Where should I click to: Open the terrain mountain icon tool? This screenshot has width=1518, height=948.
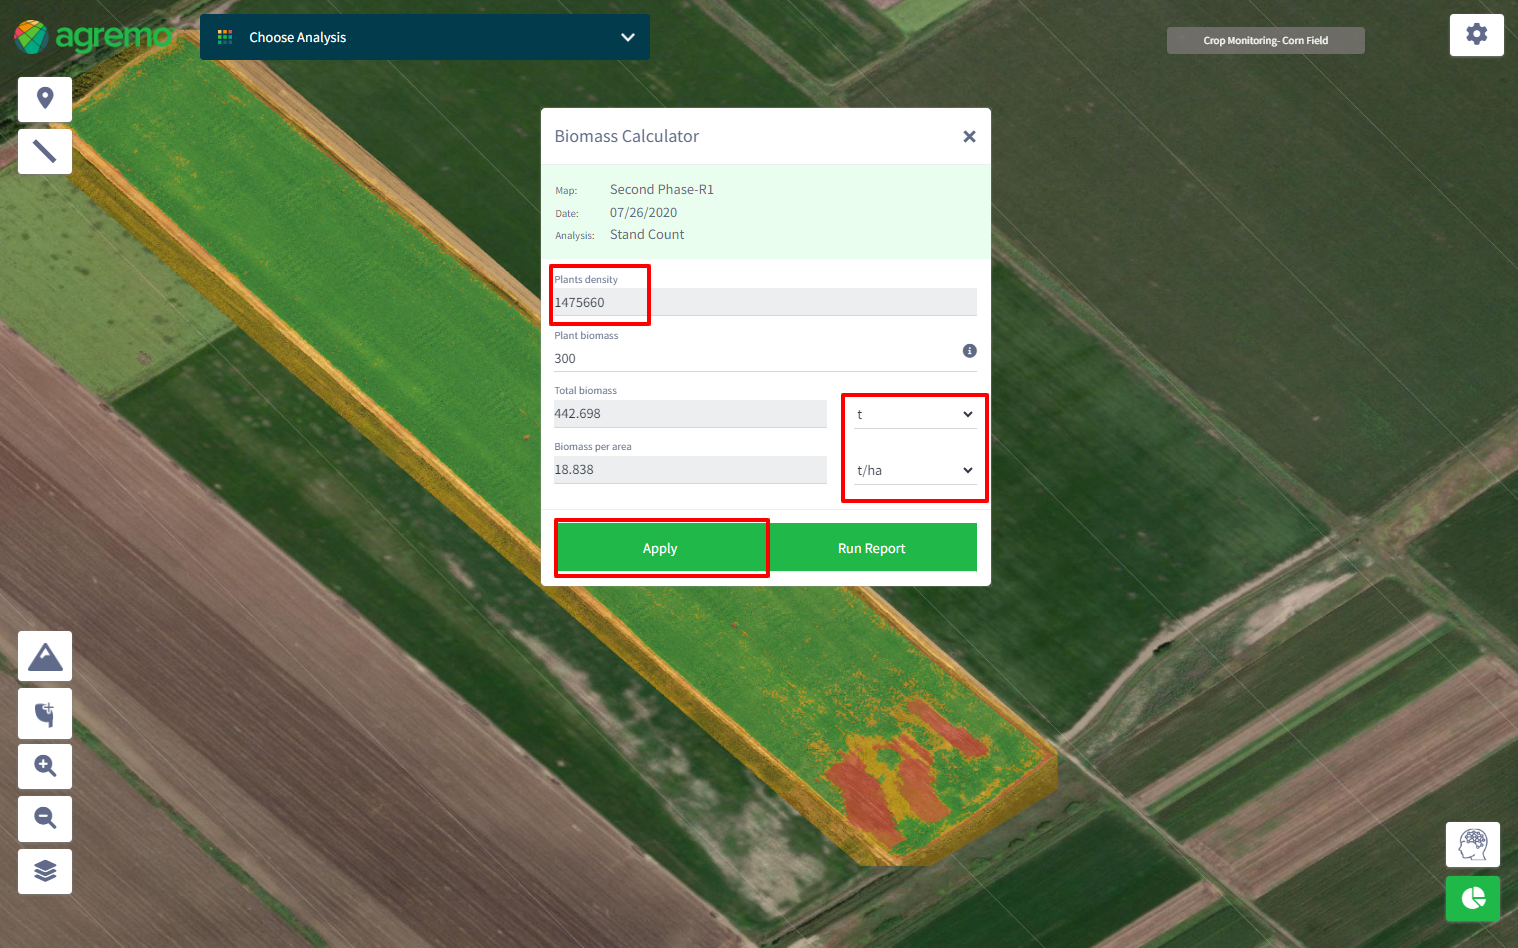(45, 657)
